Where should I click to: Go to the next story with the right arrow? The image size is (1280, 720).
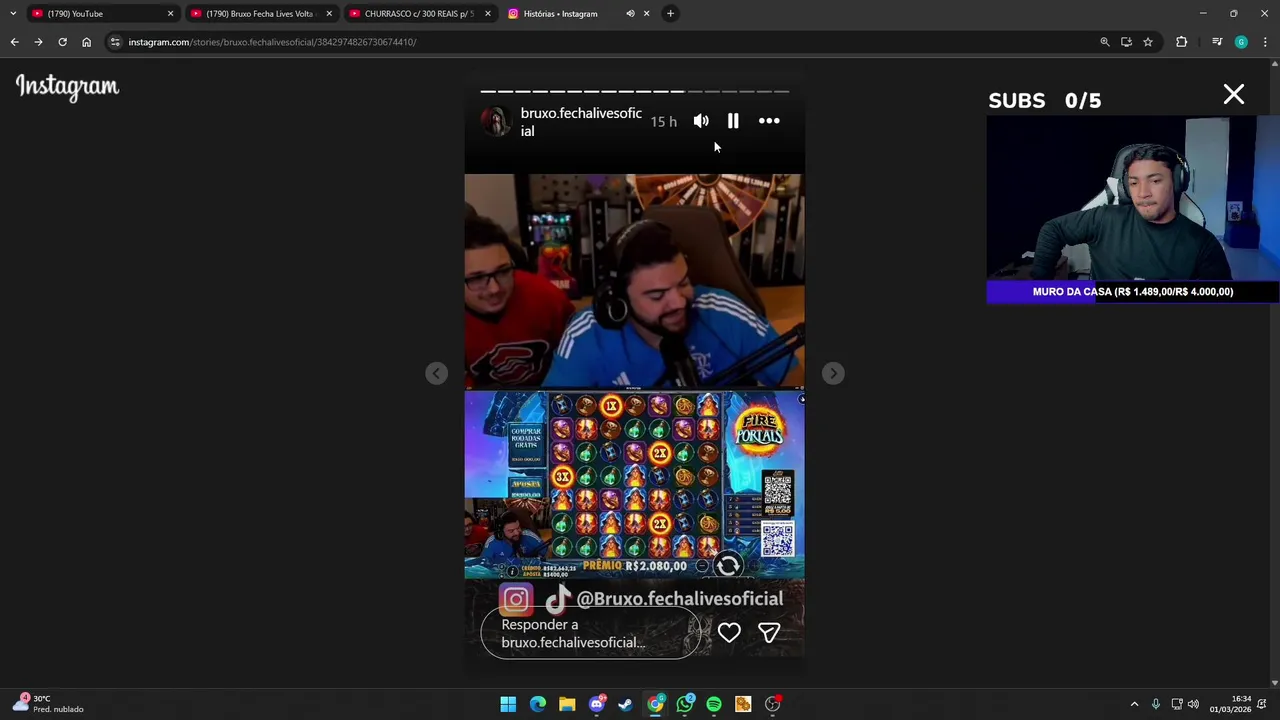coord(833,373)
